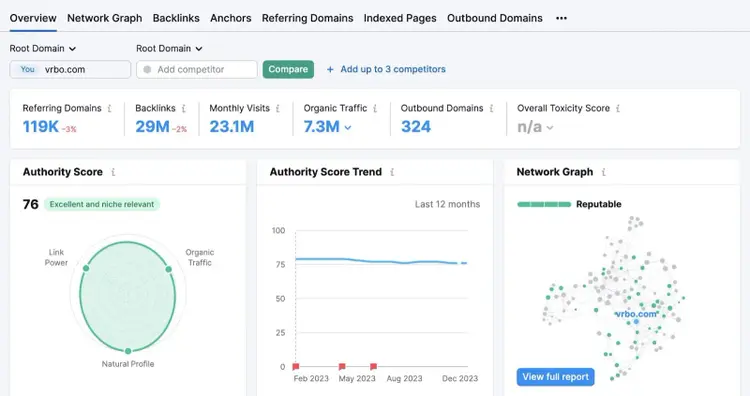Open the Outbound Domains tab
Viewport: 750px width, 396px height.
coord(495,18)
